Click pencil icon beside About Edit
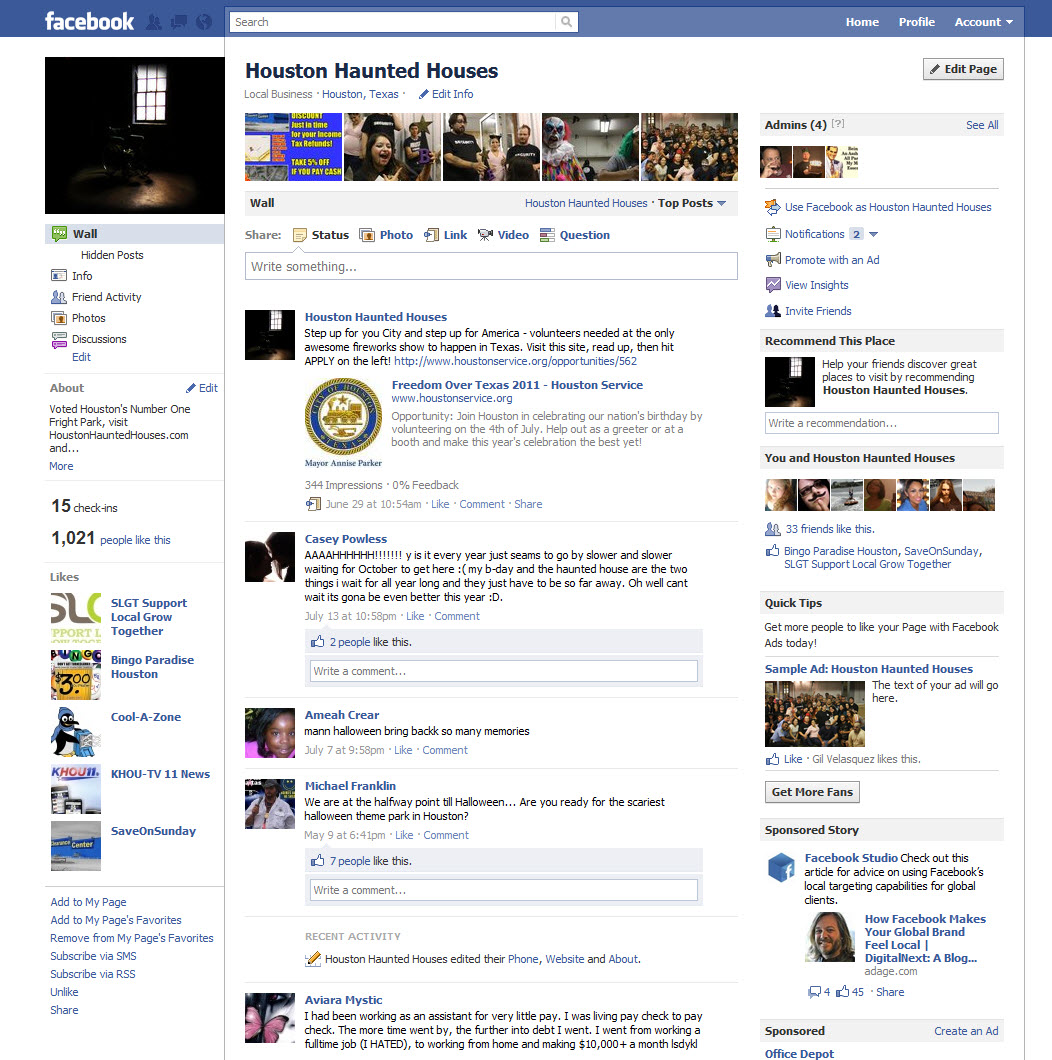The width and height of the screenshot is (1052, 1060). coord(191,388)
